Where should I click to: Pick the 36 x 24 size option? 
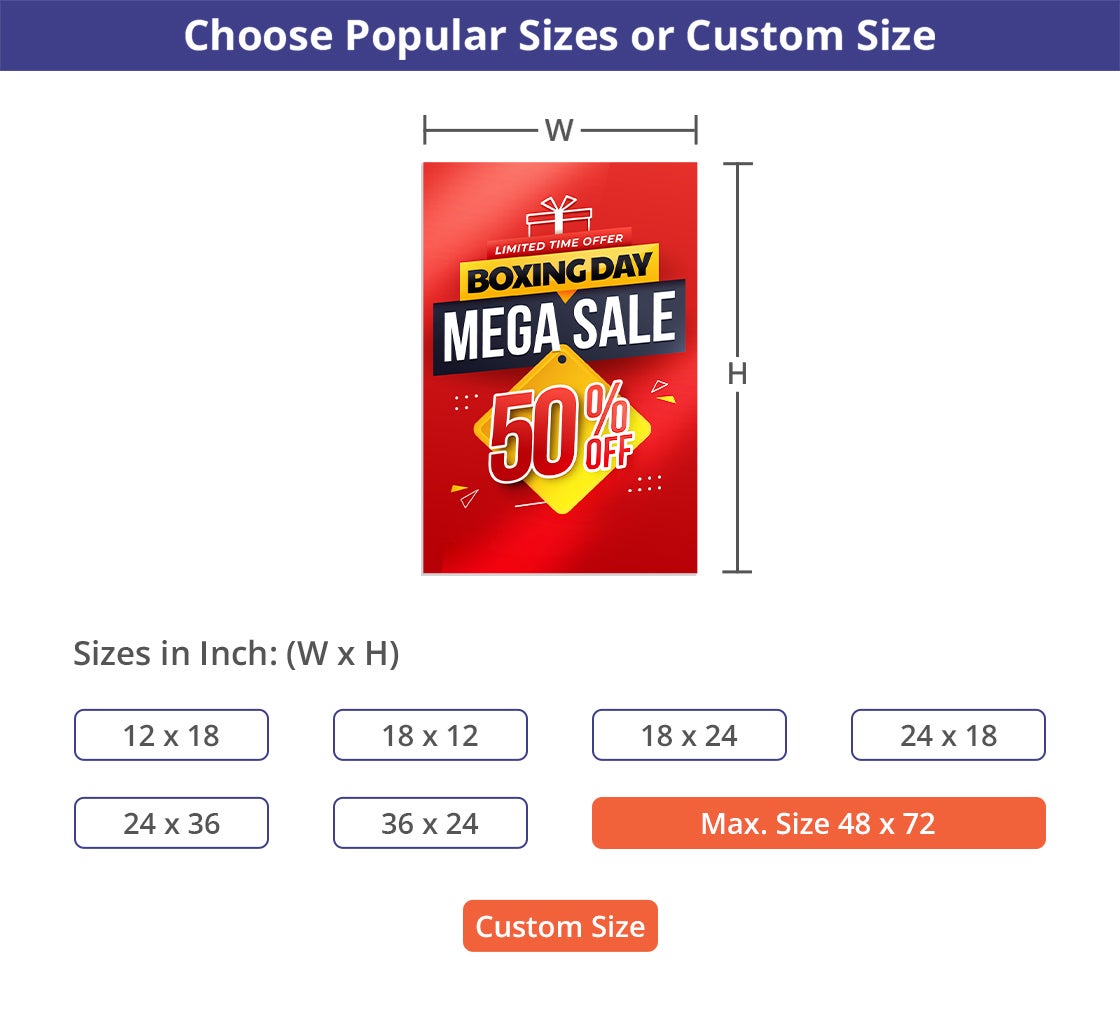430,823
